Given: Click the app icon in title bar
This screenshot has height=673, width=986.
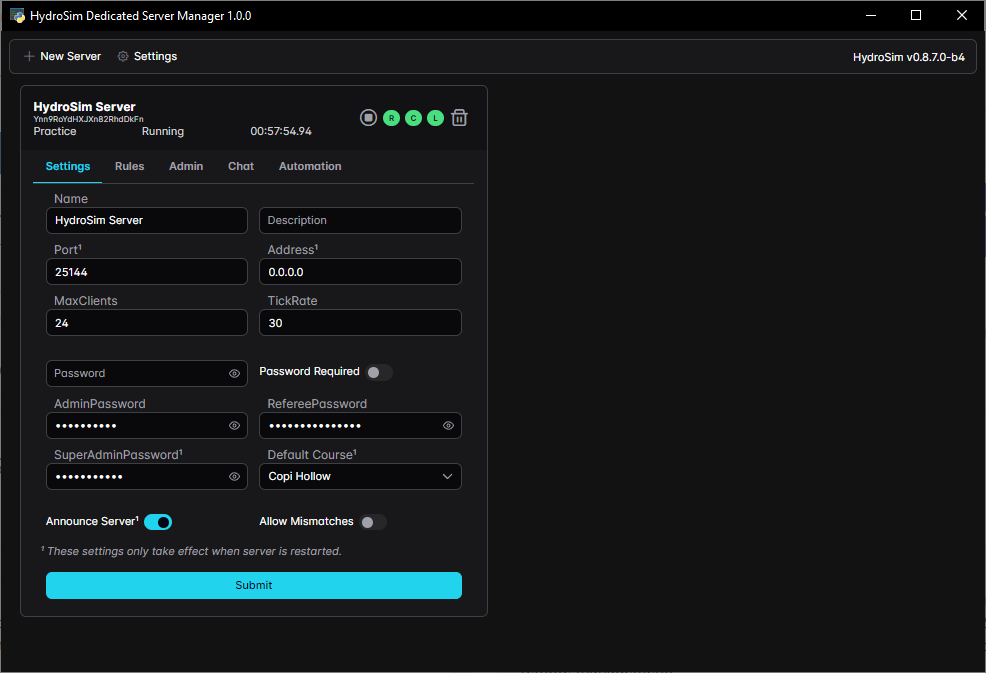Looking at the screenshot, I should tap(17, 15).
